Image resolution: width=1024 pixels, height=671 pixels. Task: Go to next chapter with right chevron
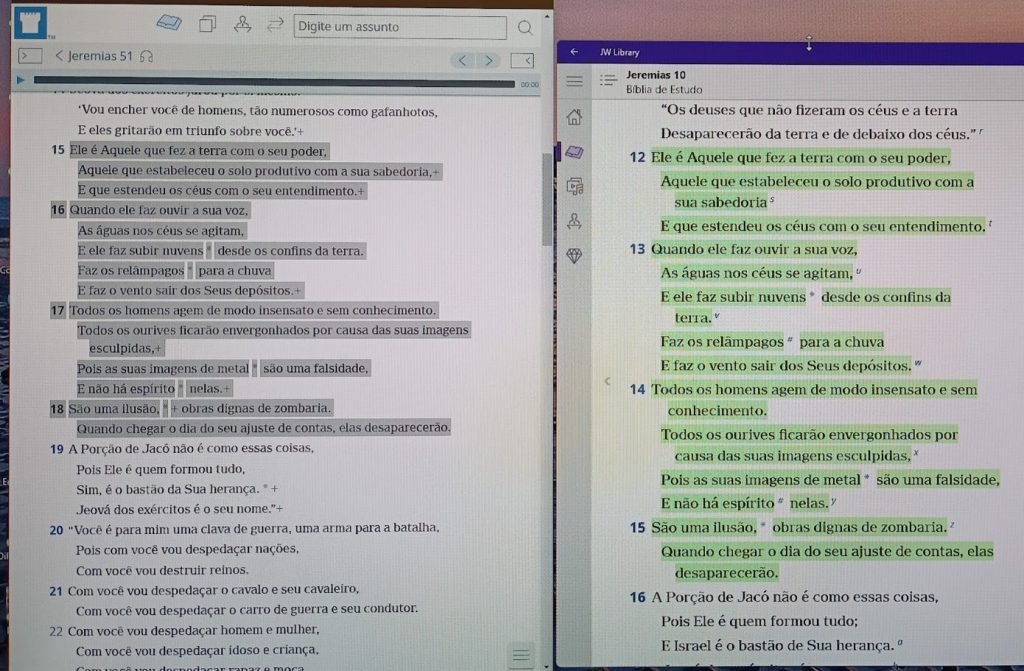[488, 61]
